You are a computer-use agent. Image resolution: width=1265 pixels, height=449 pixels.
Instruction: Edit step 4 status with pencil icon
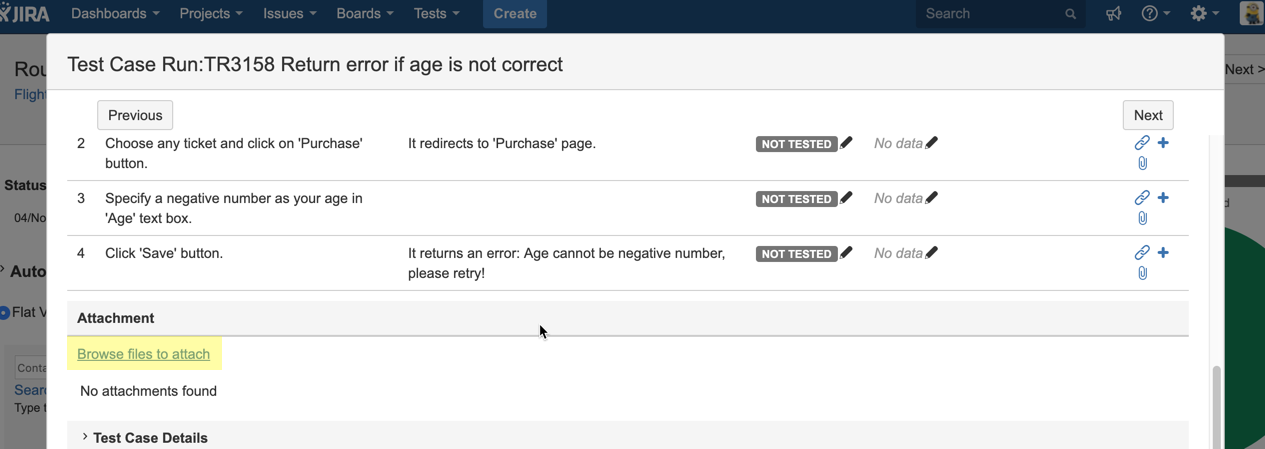coord(847,253)
